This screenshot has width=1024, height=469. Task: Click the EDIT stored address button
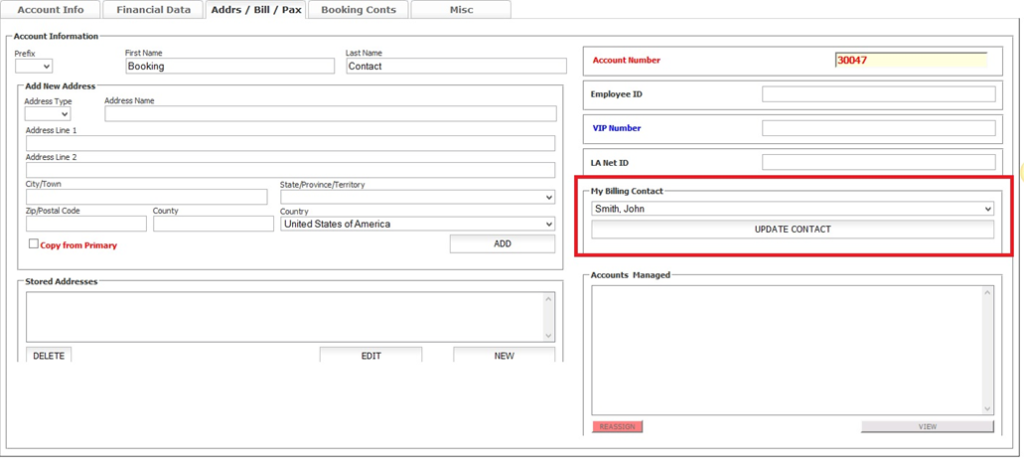tap(370, 356)
